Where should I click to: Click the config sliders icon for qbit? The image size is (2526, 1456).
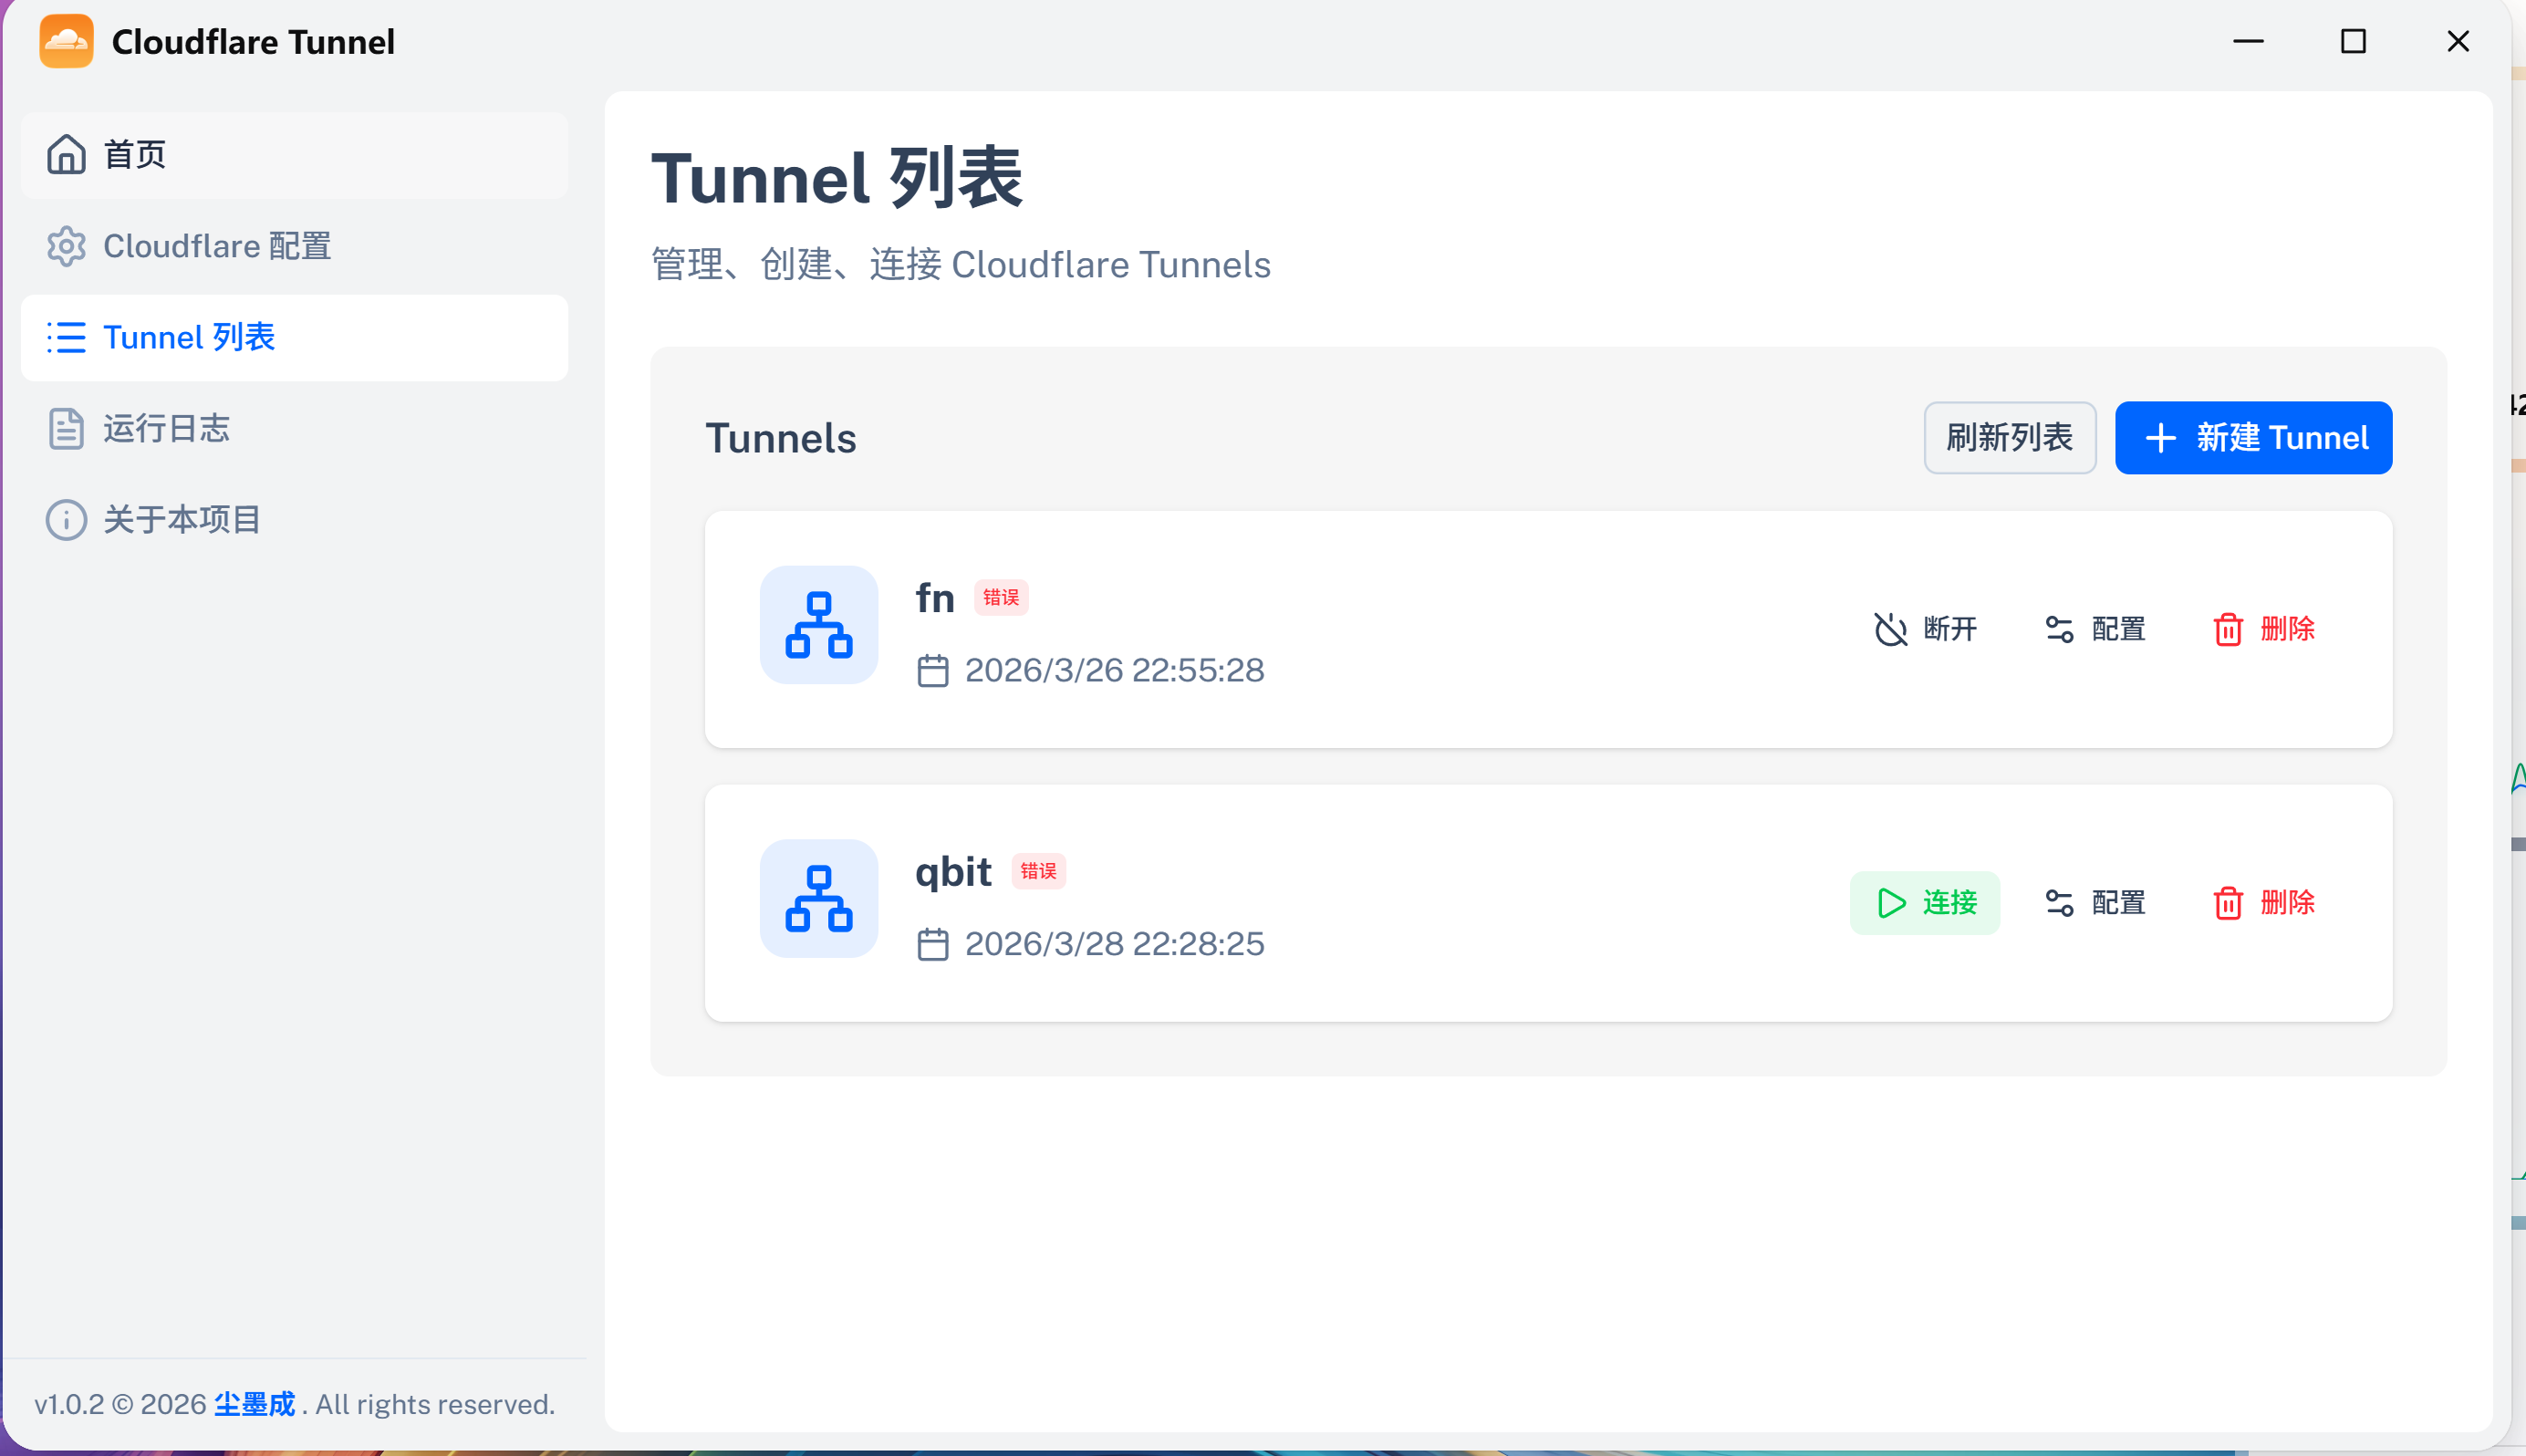point(2058,903)
